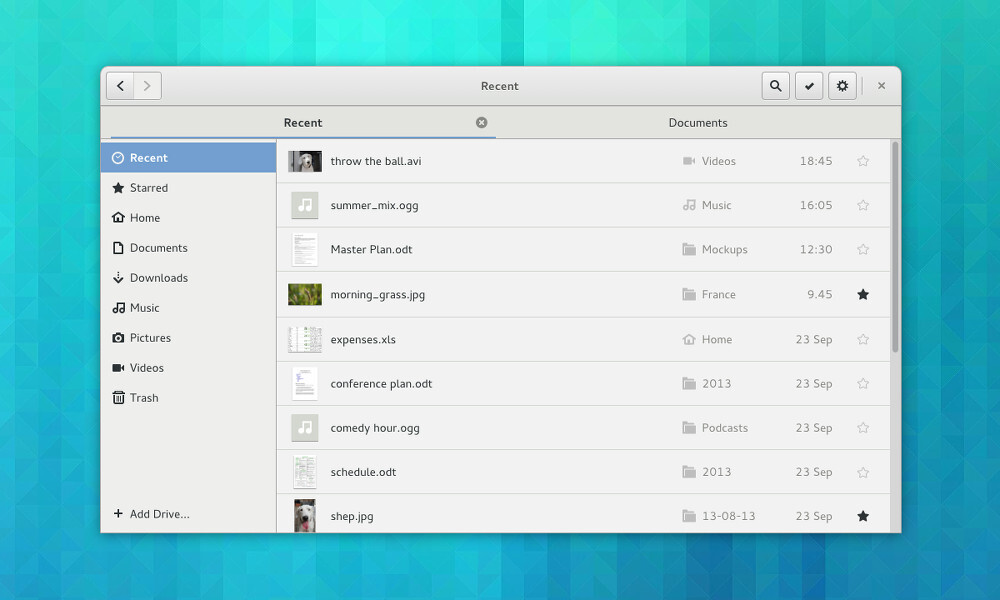
Task: Select the Recent clock icon in sidebar
Action: click(119, 157)
